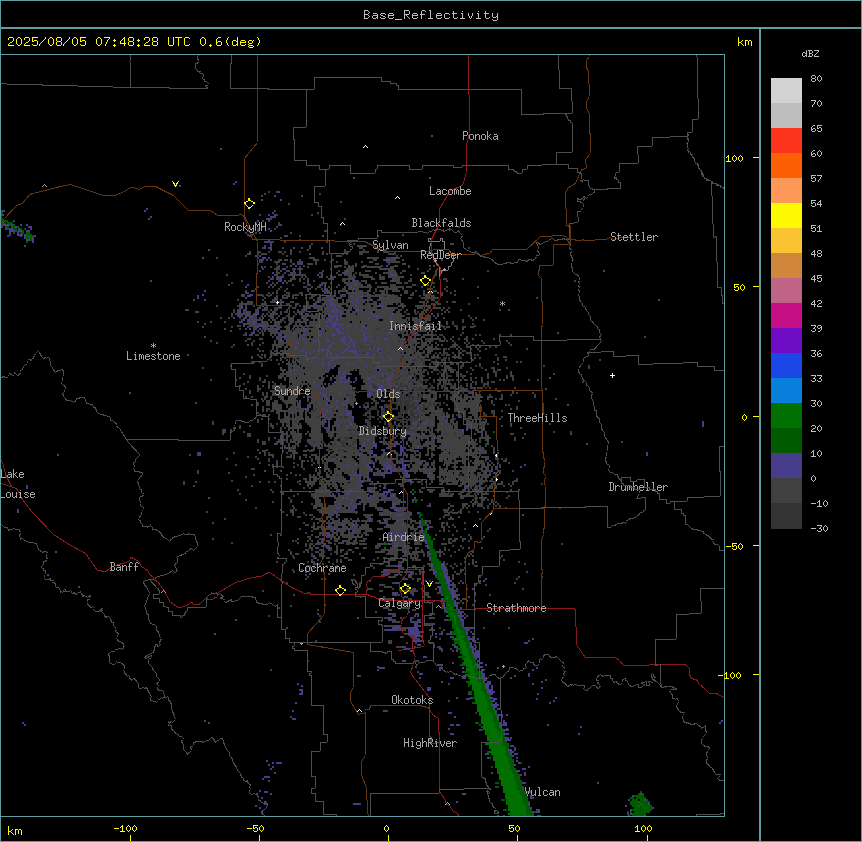Click the dark green 10–20 dBZ legend swatch
The height and width of the screenshot is (842, 862).
tap(786, 441)
